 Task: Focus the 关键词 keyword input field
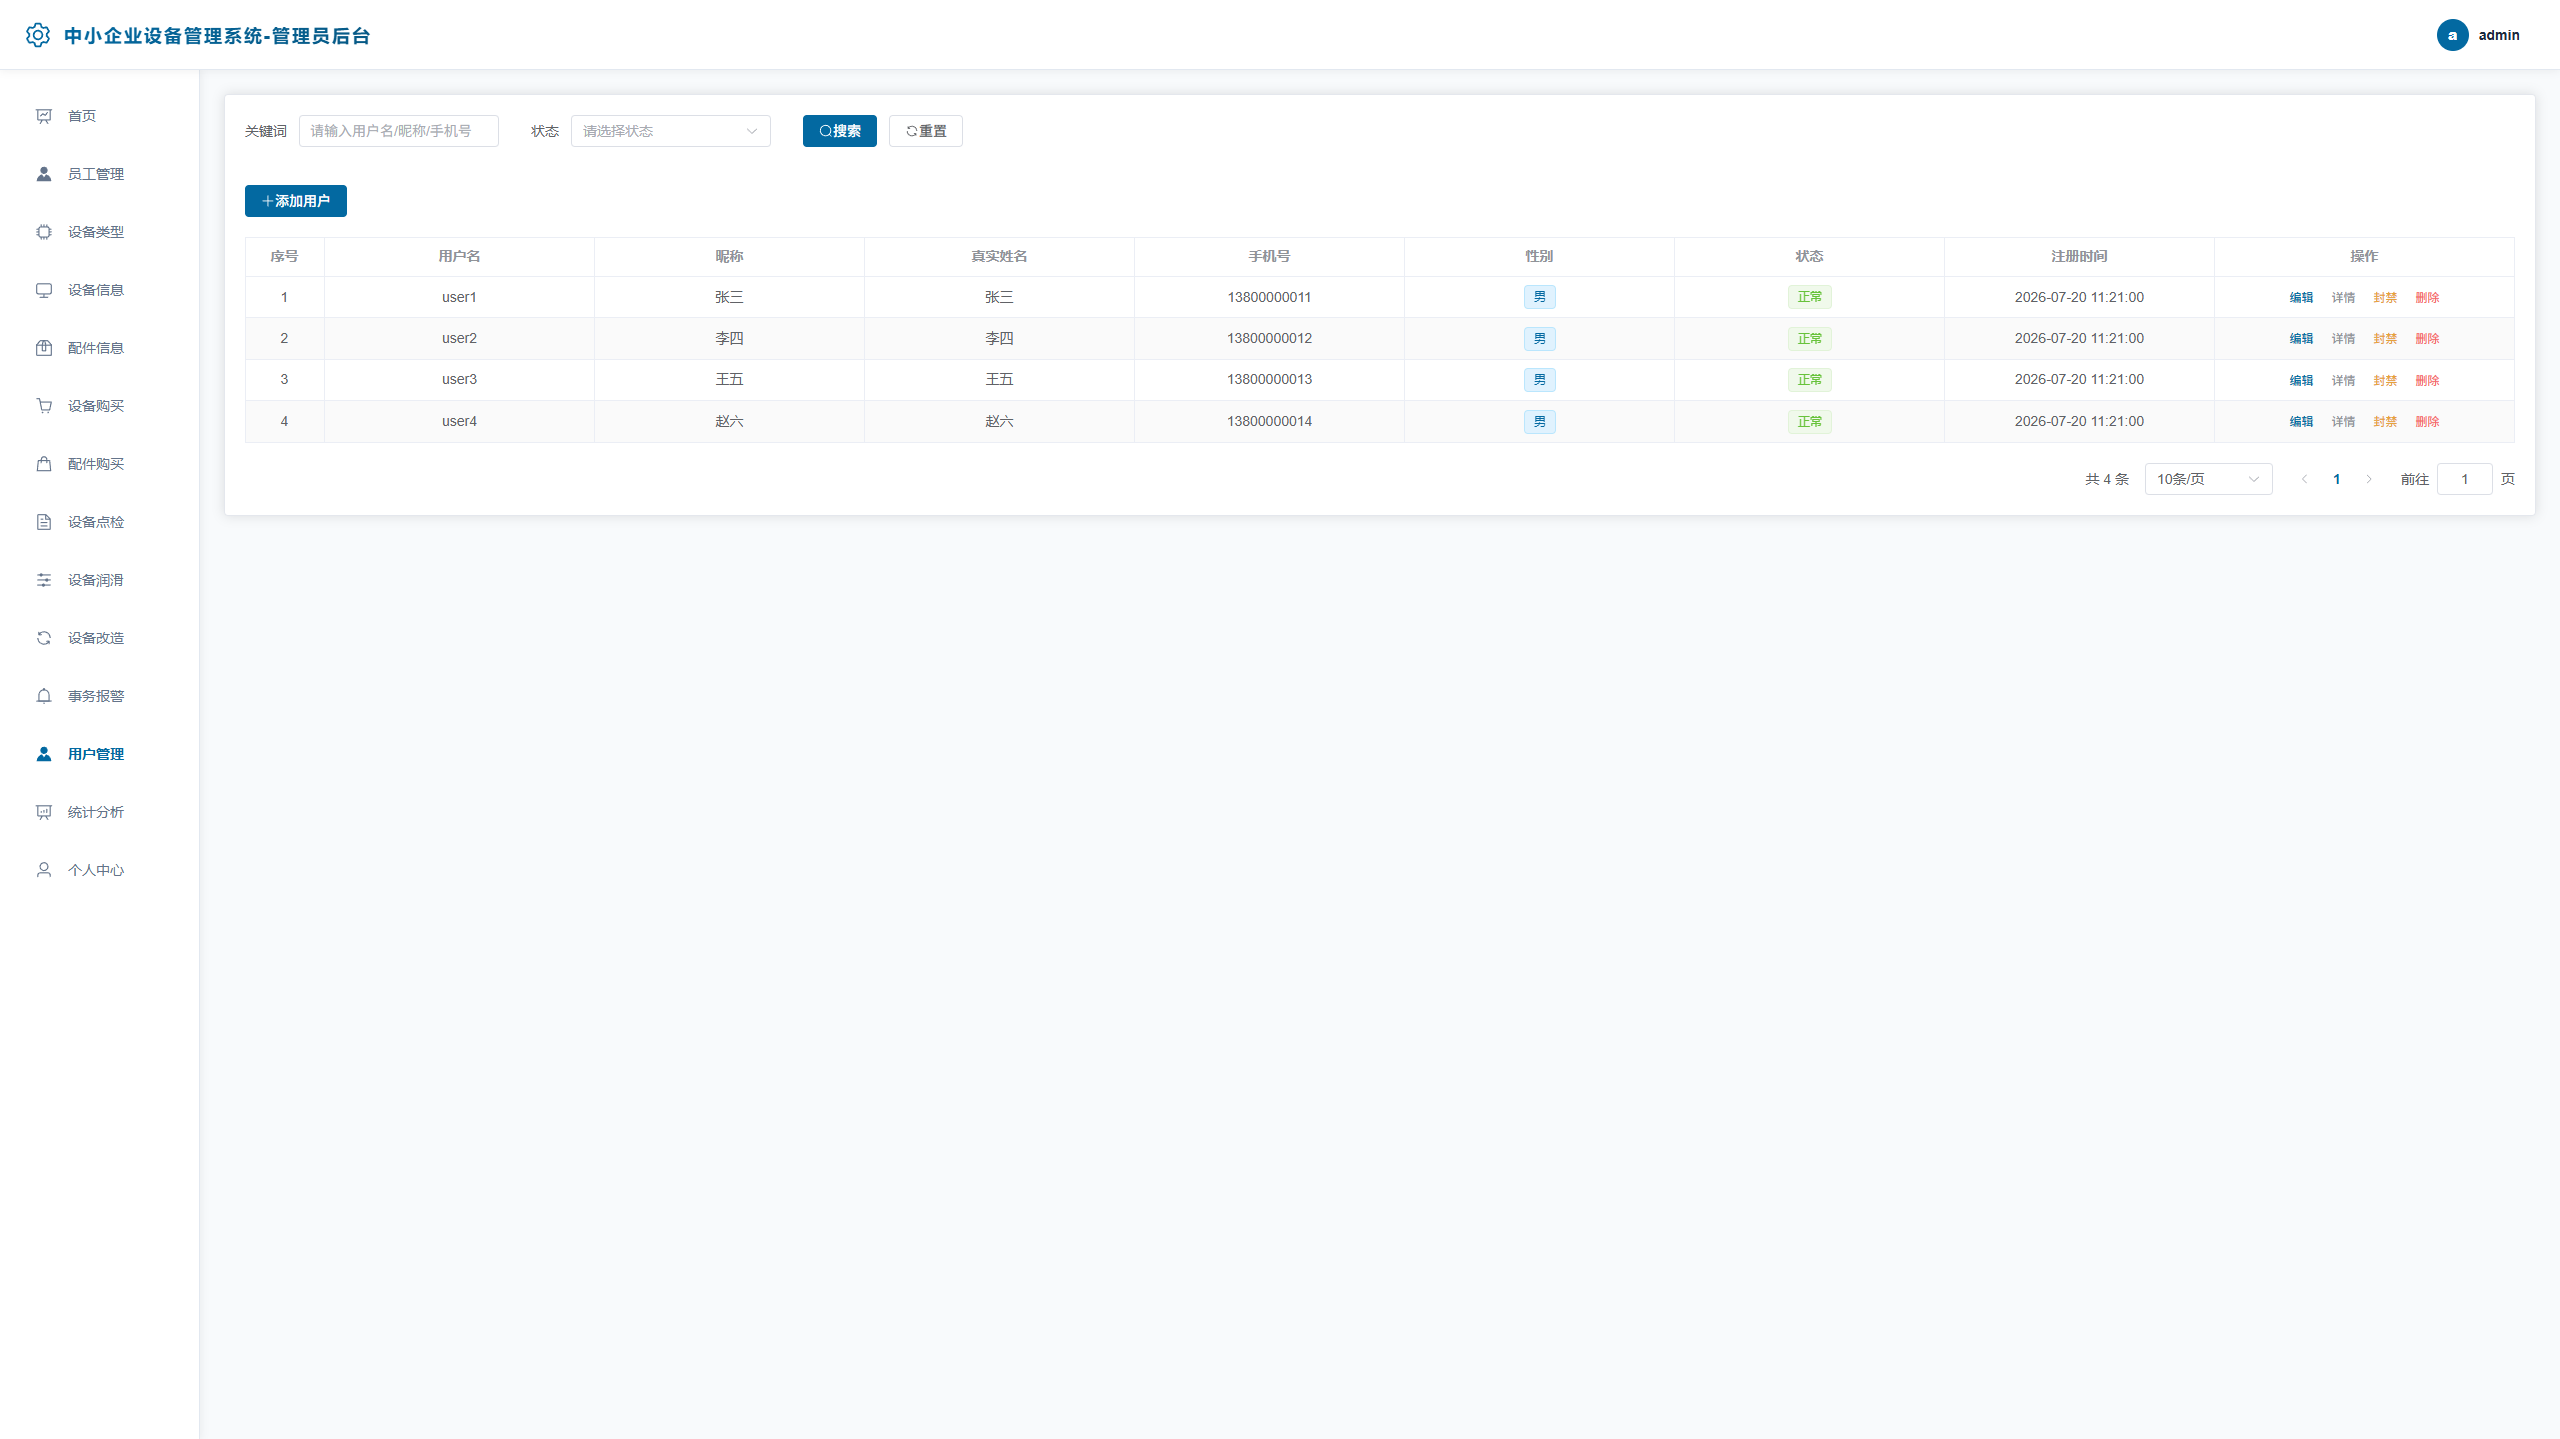(x=398, y=131)
